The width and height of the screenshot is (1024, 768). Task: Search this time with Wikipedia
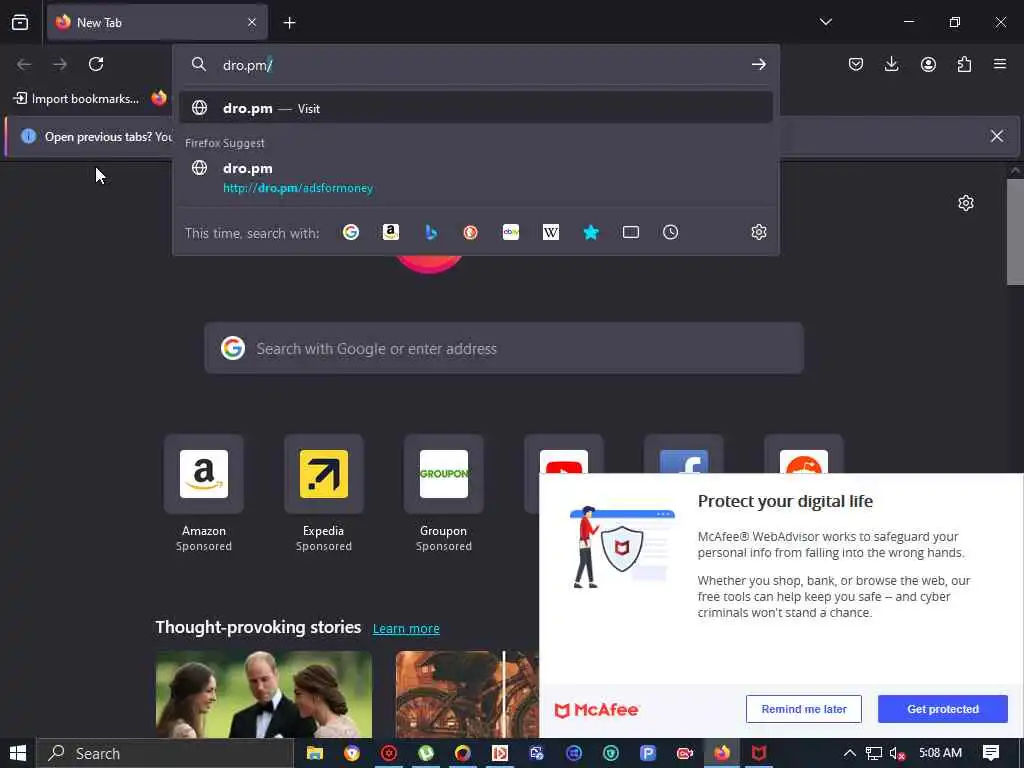point(551,232)
